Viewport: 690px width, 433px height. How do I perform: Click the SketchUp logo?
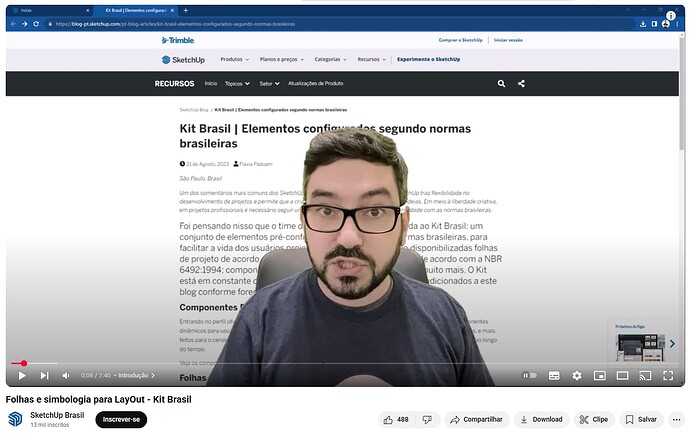pos(183,59)
